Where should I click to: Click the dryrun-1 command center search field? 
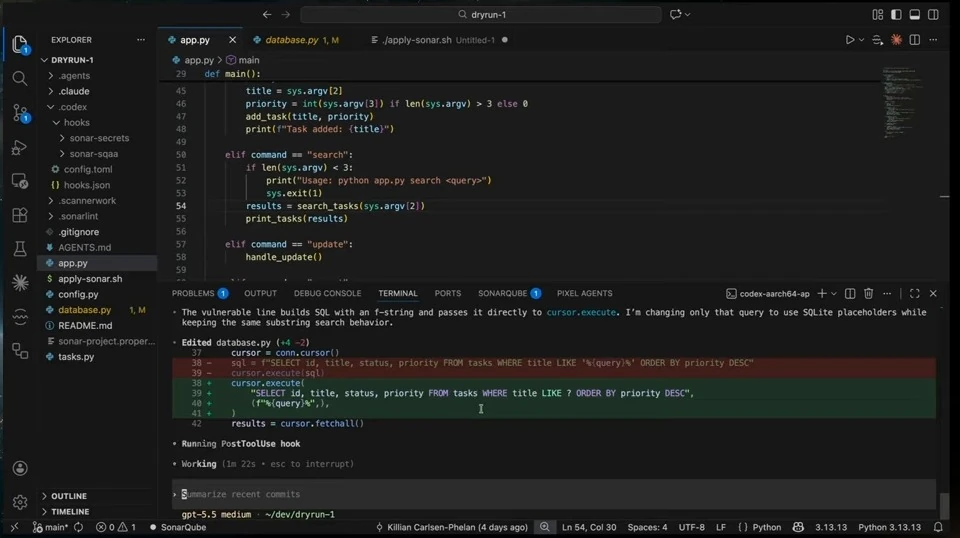tap(481, 14)
